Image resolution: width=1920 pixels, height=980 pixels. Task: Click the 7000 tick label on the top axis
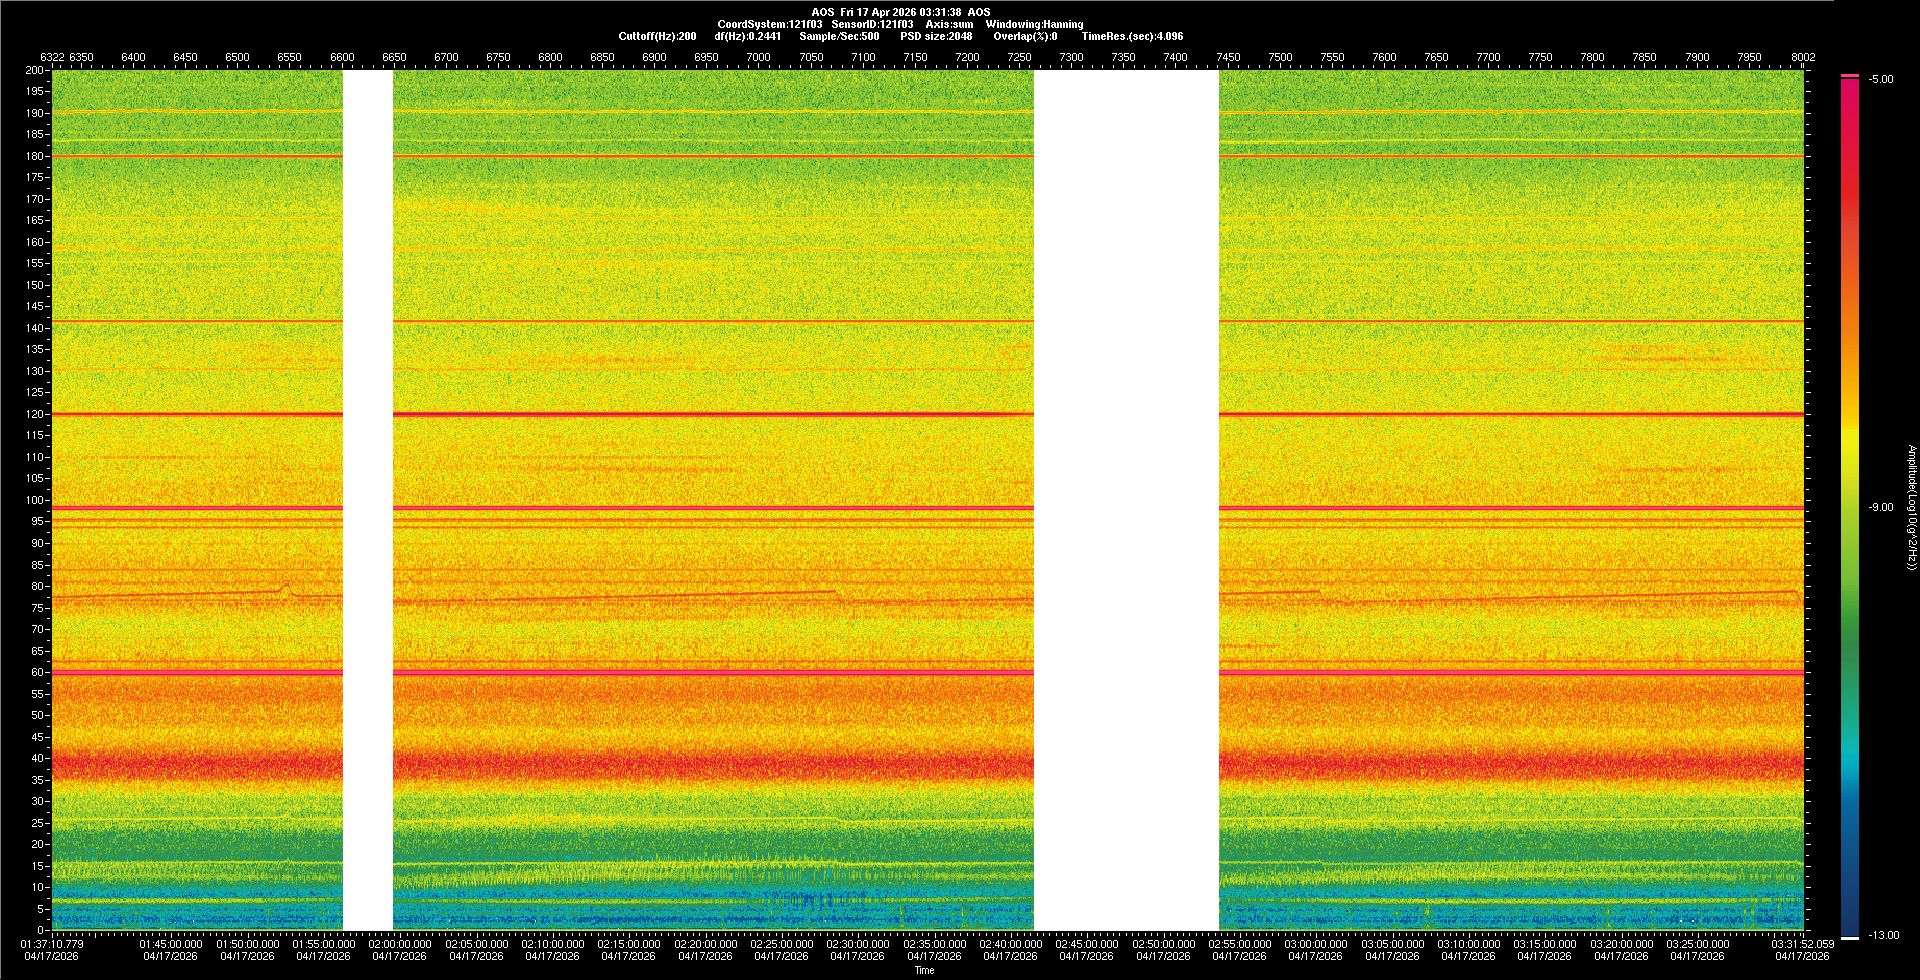(758, 57)
